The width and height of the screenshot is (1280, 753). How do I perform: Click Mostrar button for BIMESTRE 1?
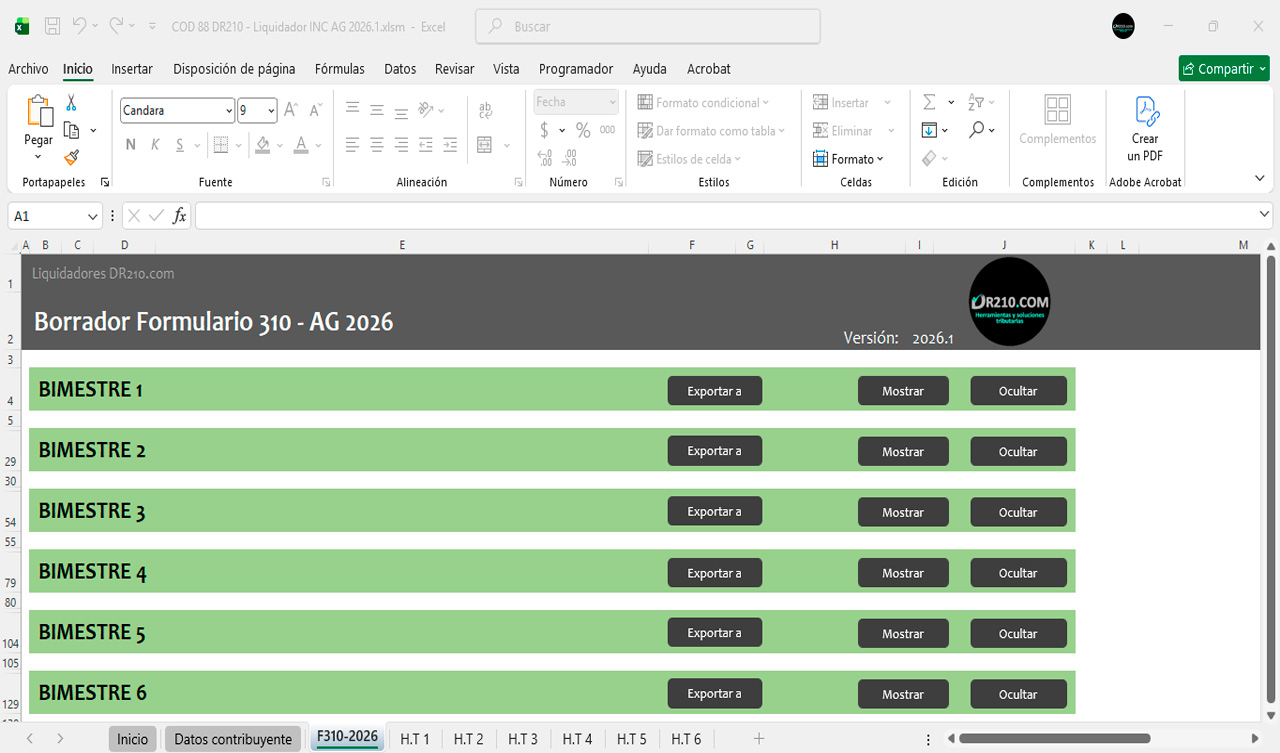tap(902, 391)
